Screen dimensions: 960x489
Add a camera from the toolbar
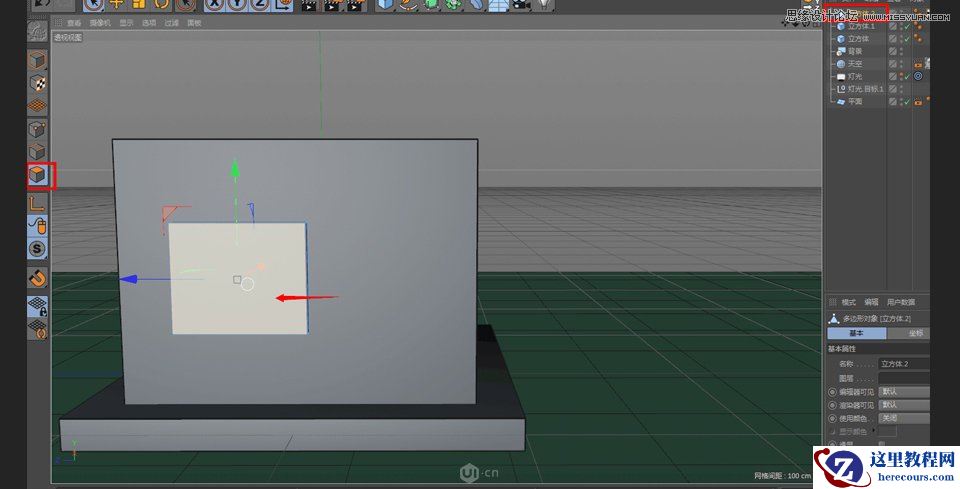click(x=521, y=5)
